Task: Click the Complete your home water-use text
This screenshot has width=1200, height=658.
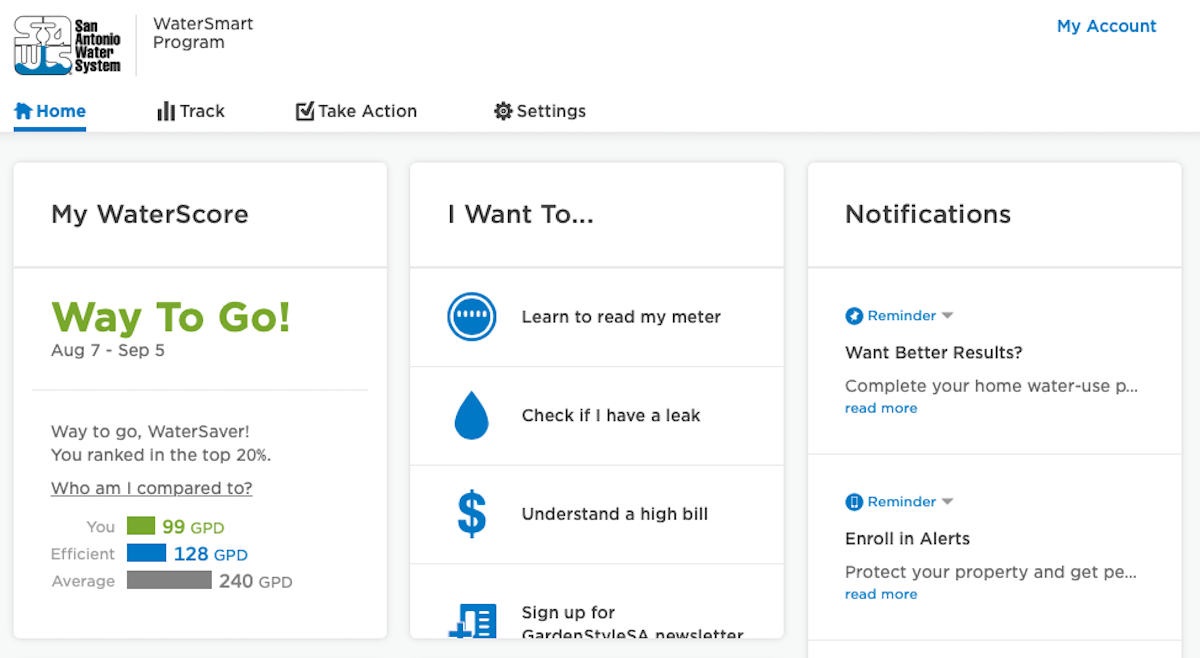Action: [x=992, y=386]
